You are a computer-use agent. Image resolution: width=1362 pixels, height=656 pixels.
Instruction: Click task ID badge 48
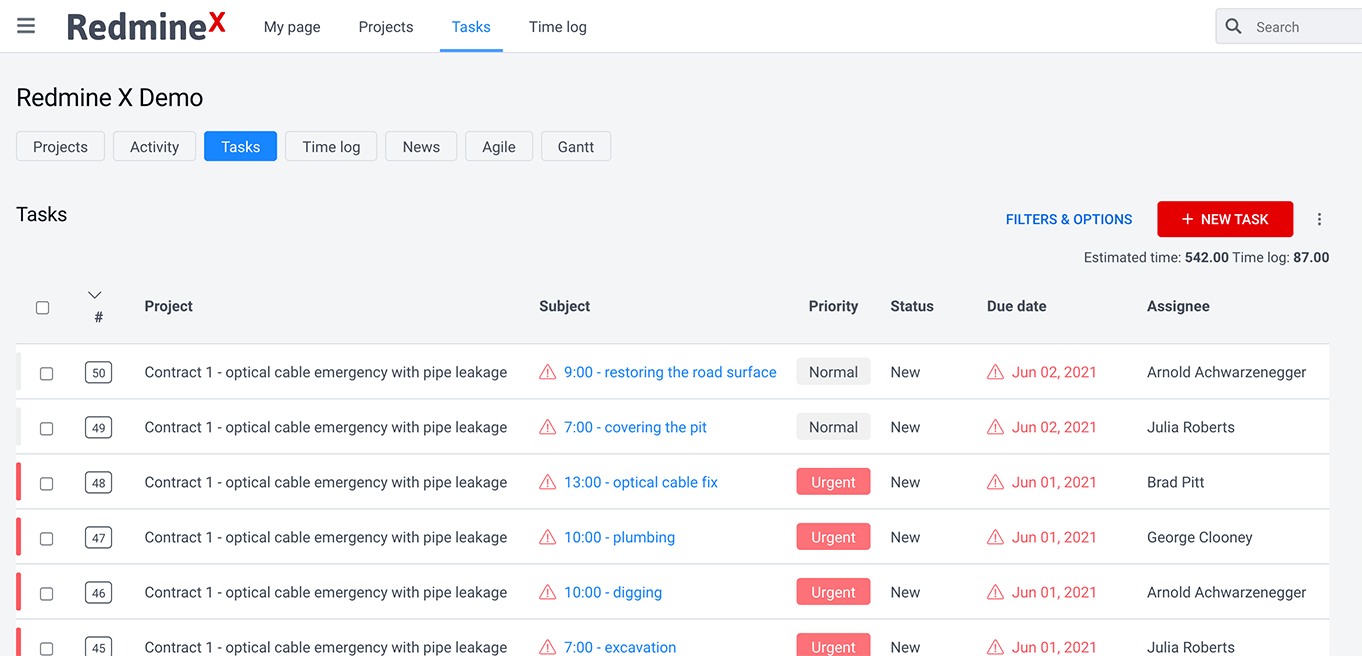(x=98, y=483)
